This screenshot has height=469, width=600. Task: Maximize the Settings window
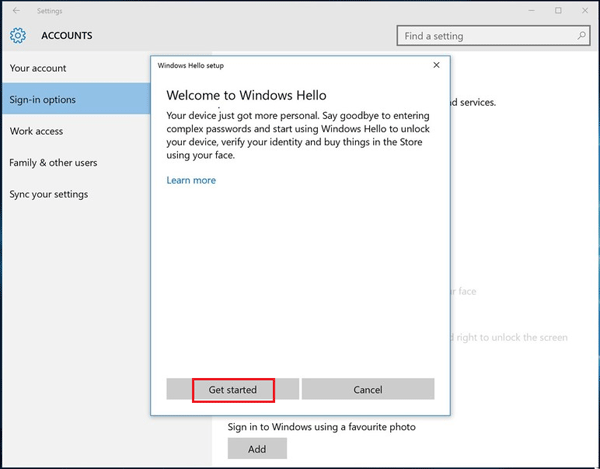pos(558,11)
